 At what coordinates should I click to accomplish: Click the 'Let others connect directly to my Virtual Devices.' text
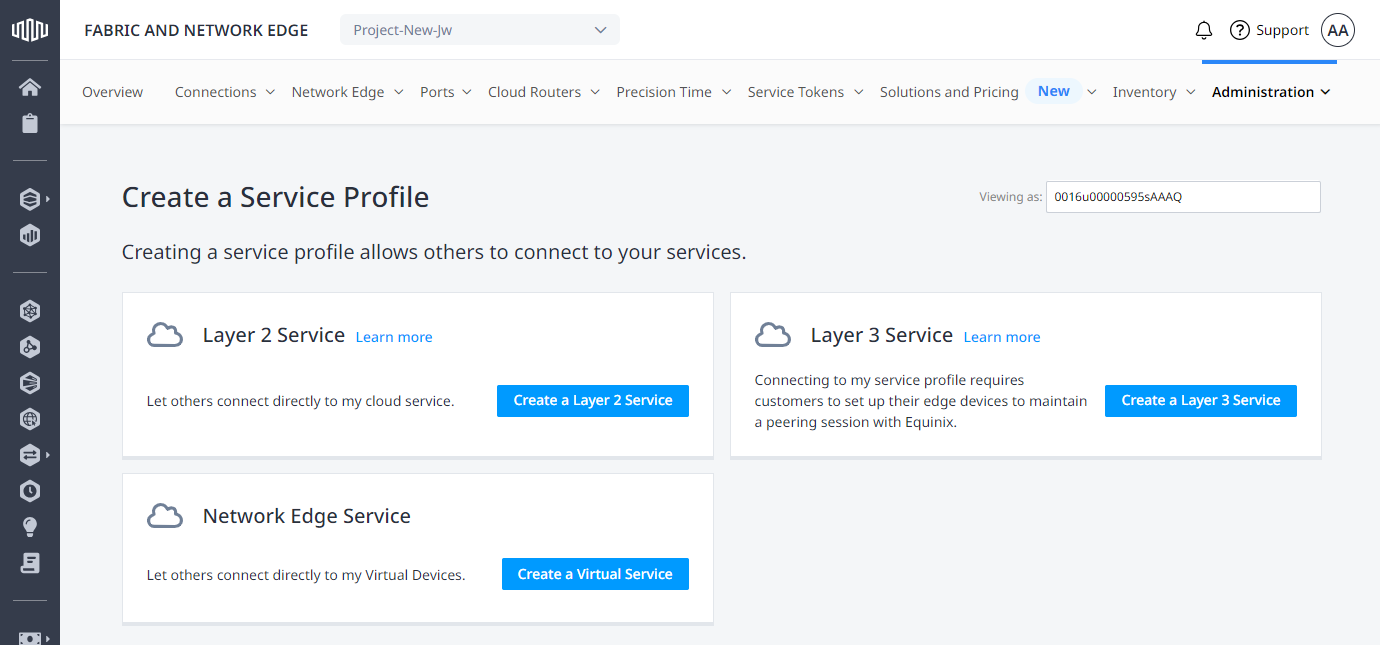[306, 575]
